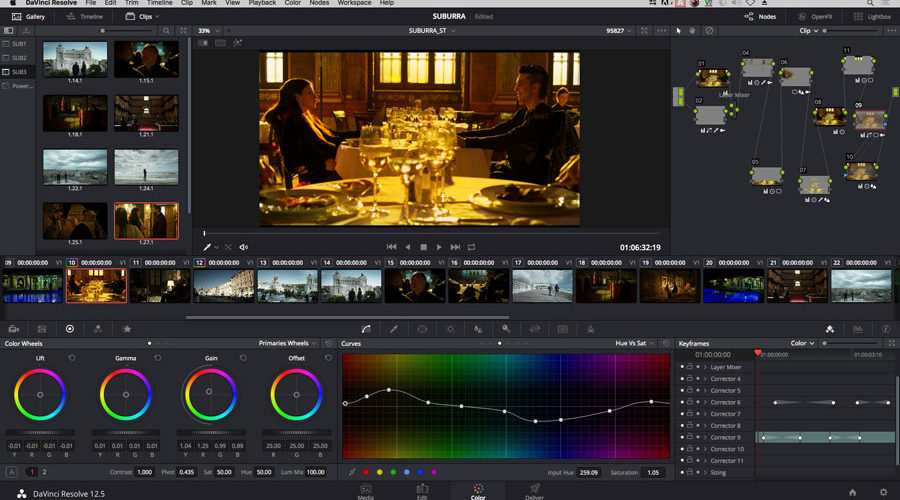900x500 pixels.
Task: Expand the Layer Mixer keyframe track
Action: [705, 367]
